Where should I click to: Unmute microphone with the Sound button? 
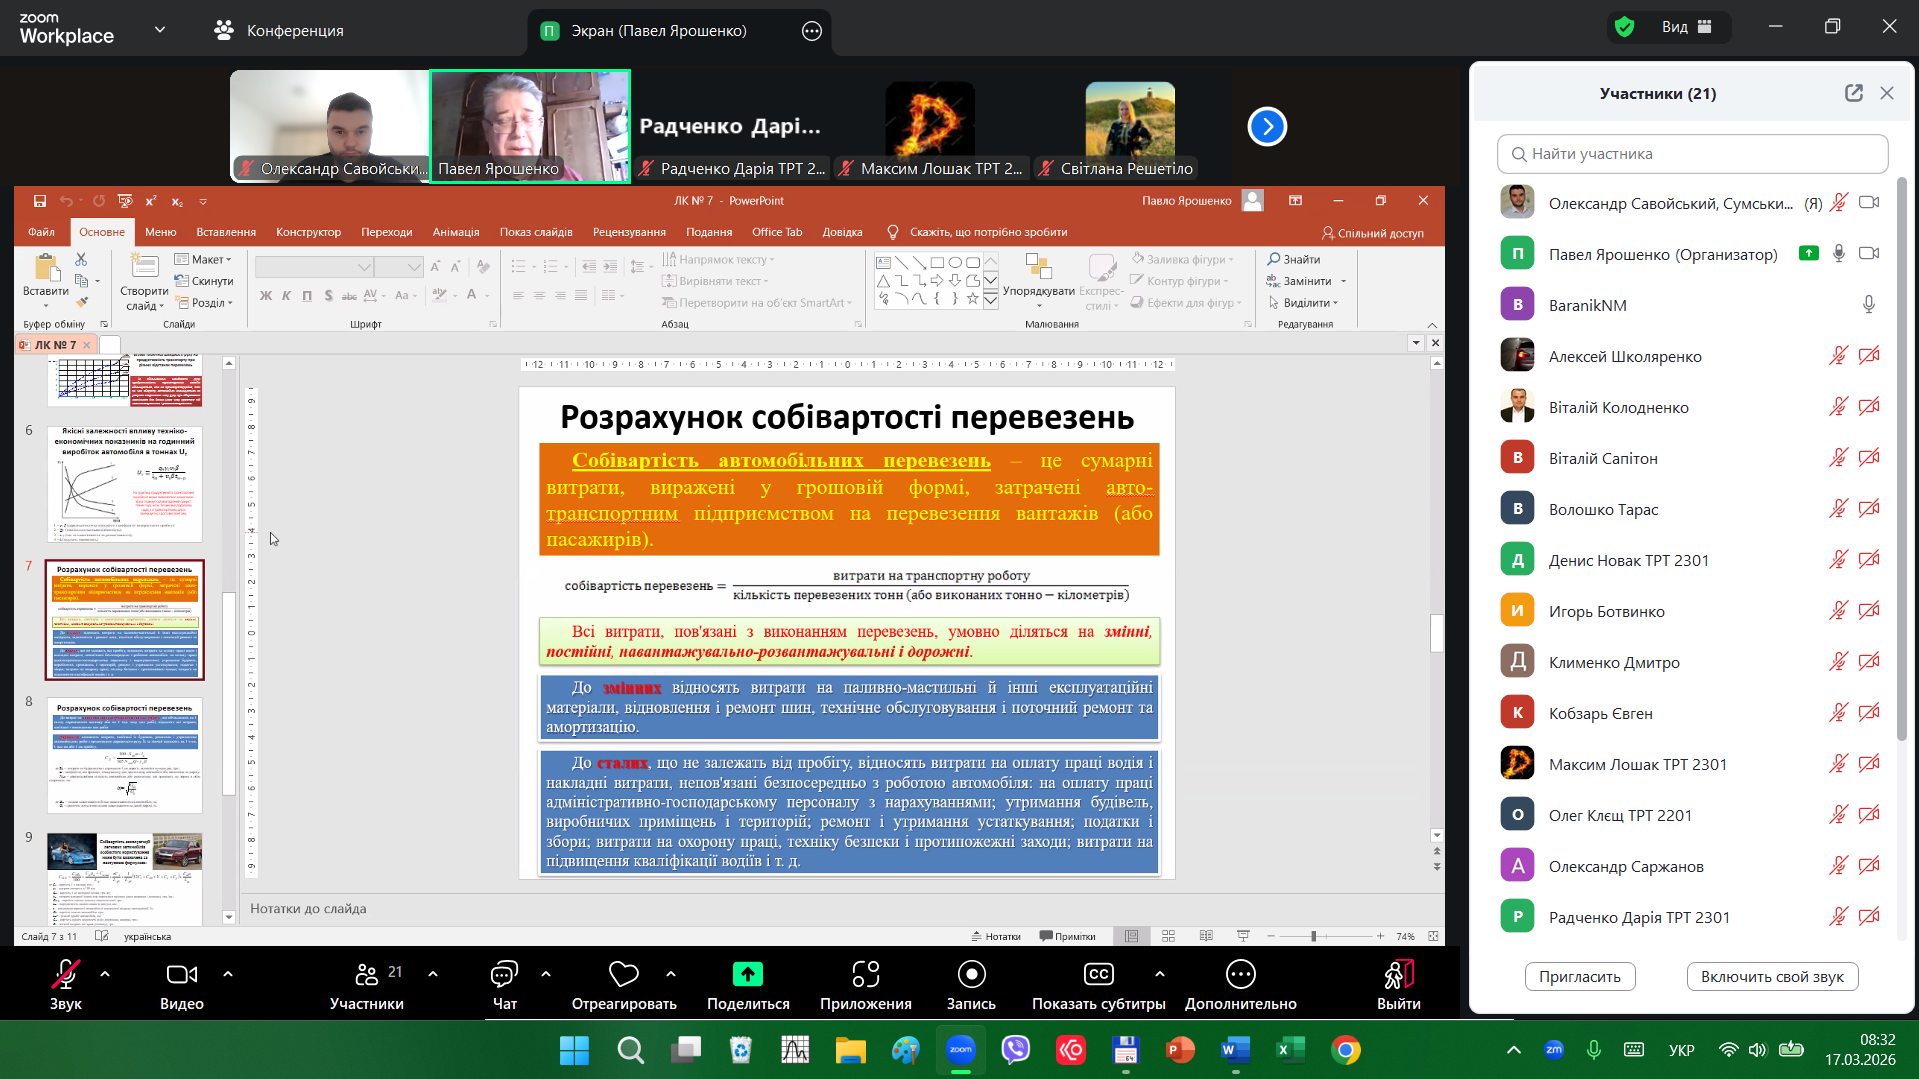pos(66,975)
